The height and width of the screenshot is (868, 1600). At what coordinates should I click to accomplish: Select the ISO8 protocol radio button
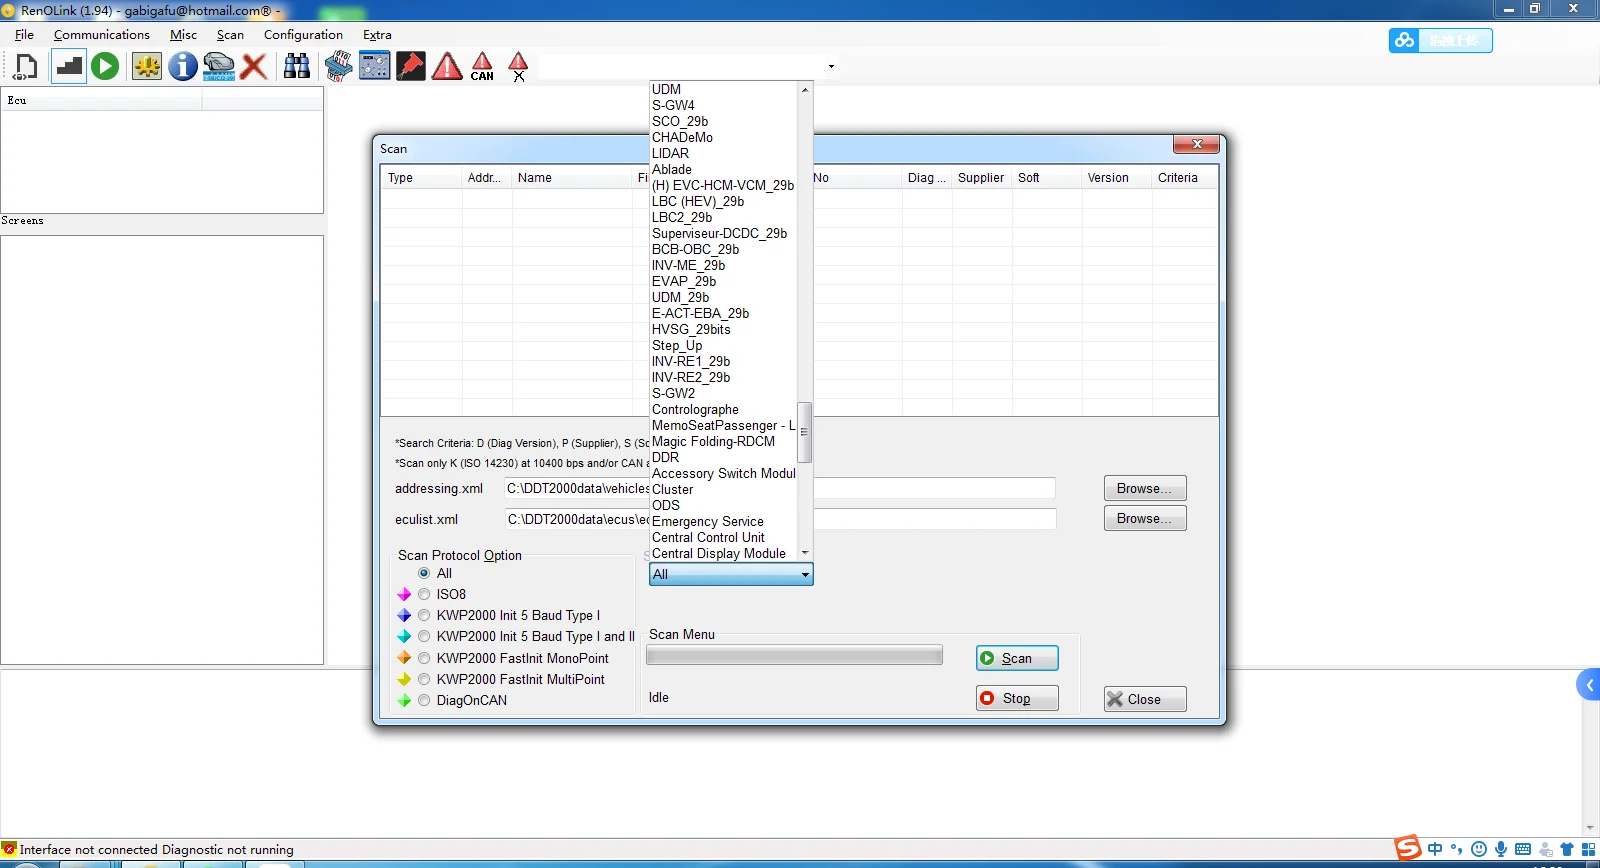tap(424, 594)
